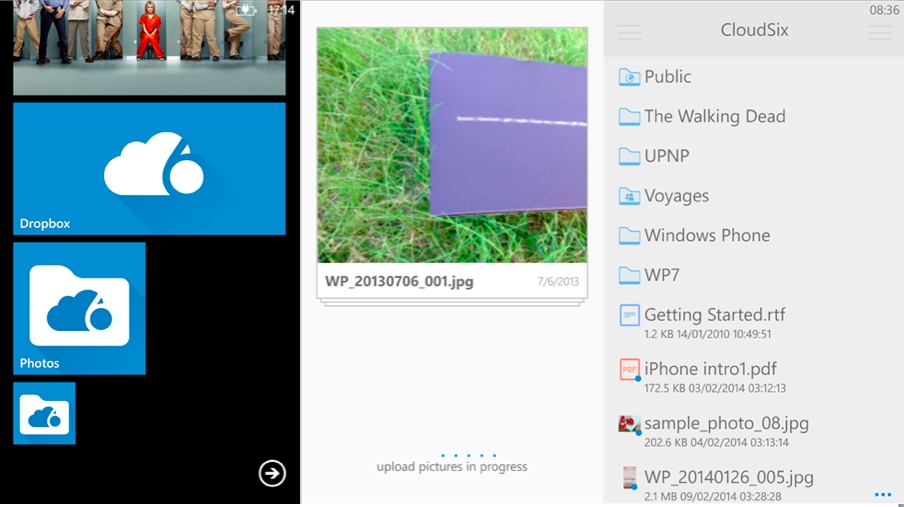Open the Public folder
The image size is (904, 507).
click(754, 77)
